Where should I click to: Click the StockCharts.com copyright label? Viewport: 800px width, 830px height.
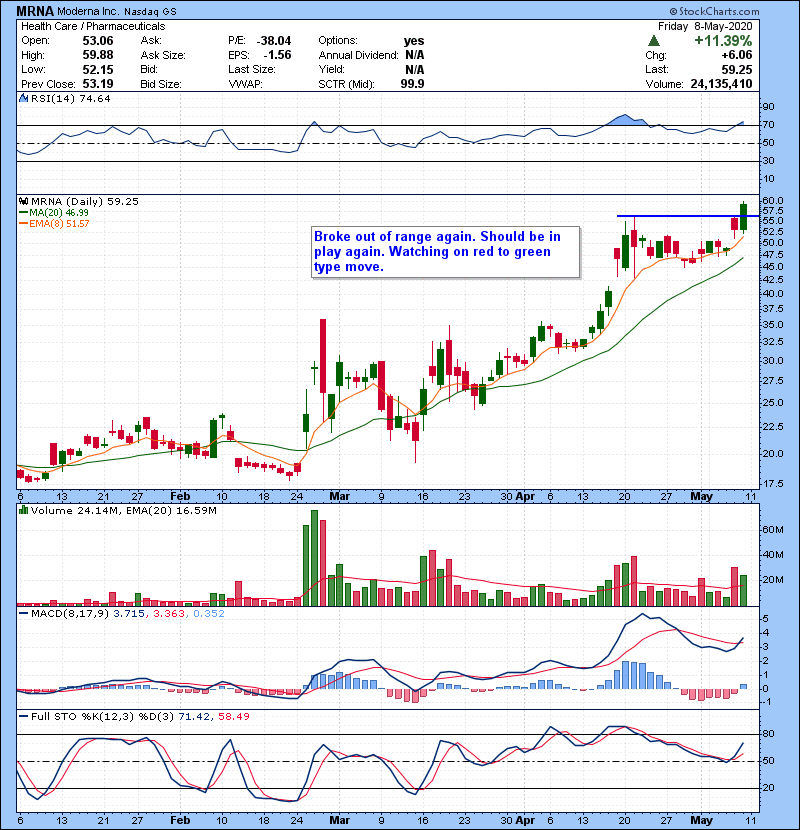pos(714,11)
